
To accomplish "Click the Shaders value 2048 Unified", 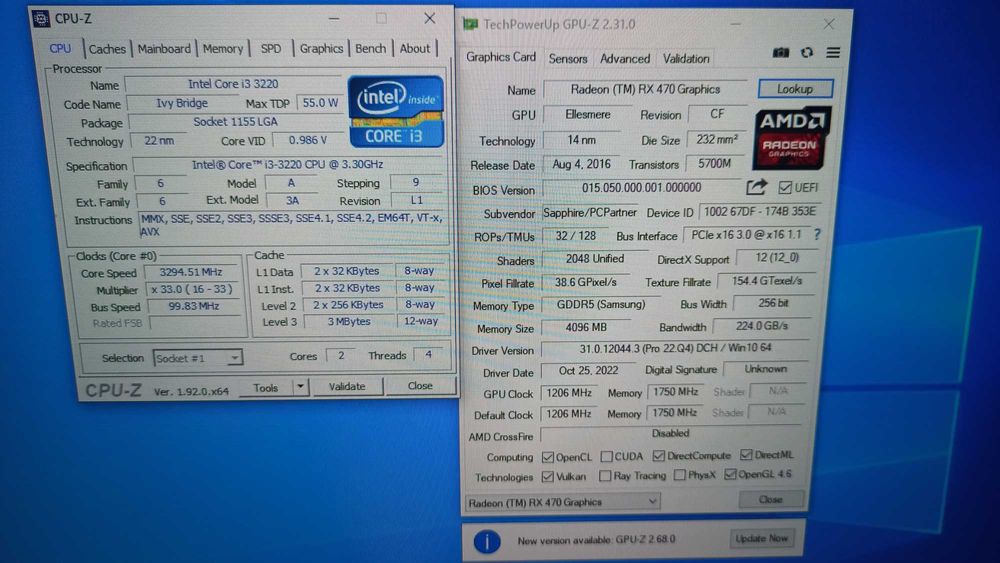I will (x=594, y=259).
